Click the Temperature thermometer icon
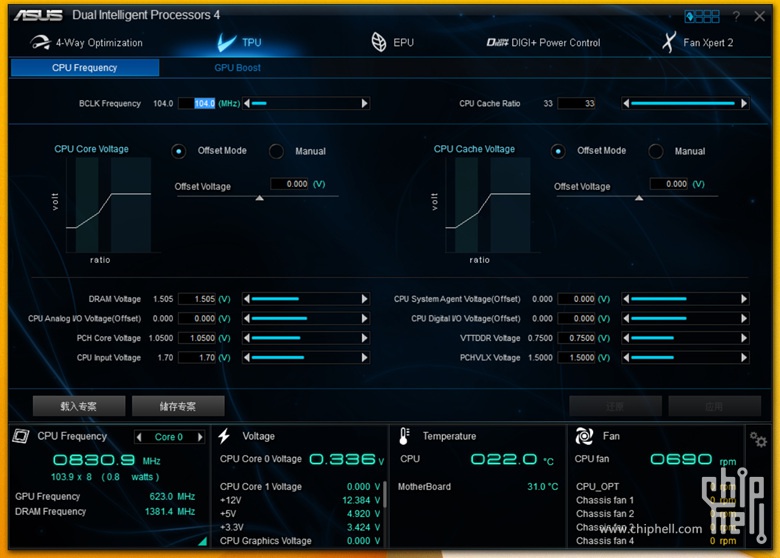The width and height of the screenshot is (780, 558). point(404,436)
